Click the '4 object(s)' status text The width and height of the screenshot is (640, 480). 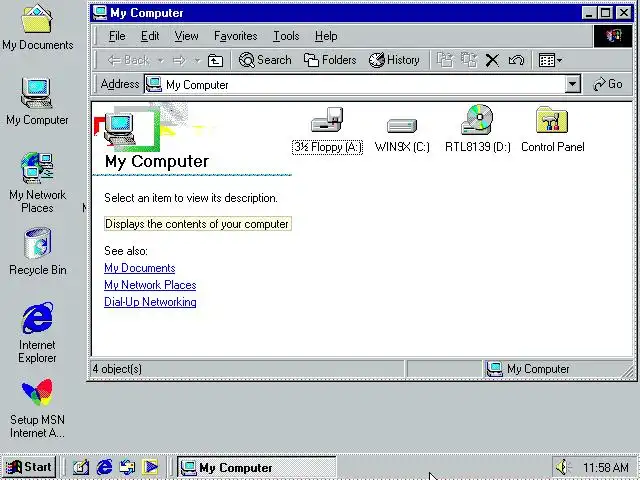tap(118, 369)
